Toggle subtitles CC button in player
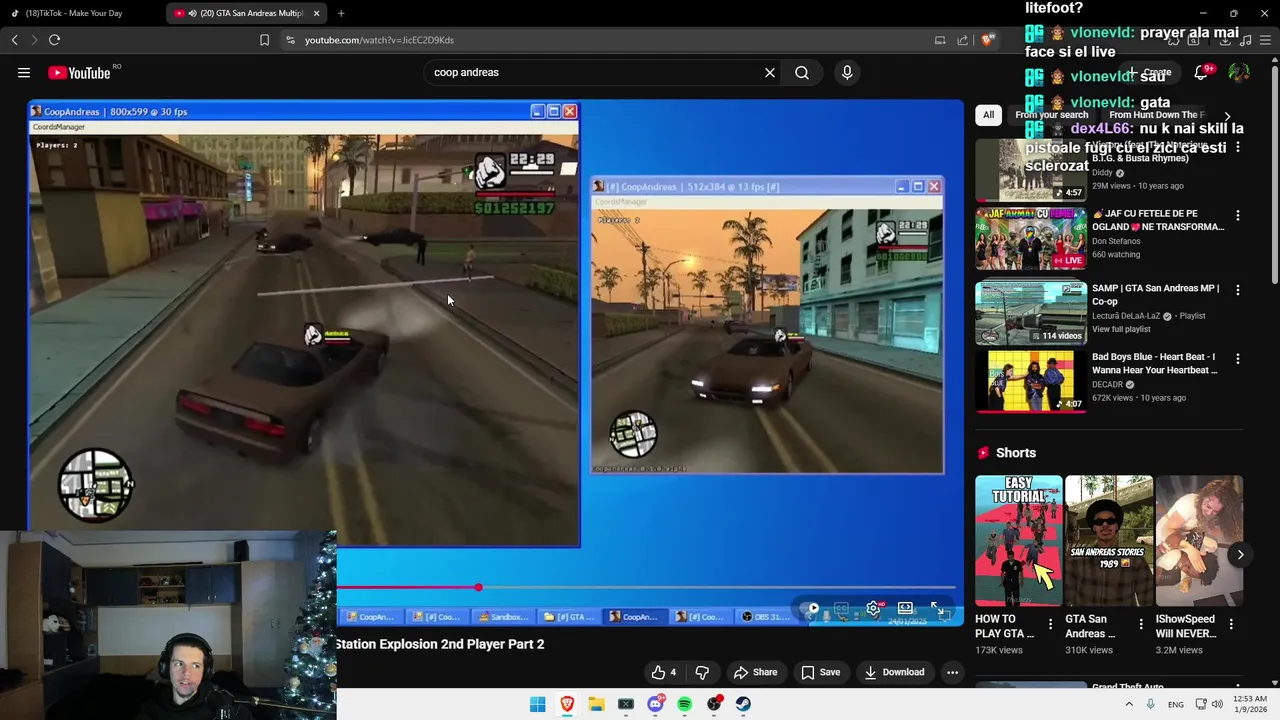 (842, 608)
